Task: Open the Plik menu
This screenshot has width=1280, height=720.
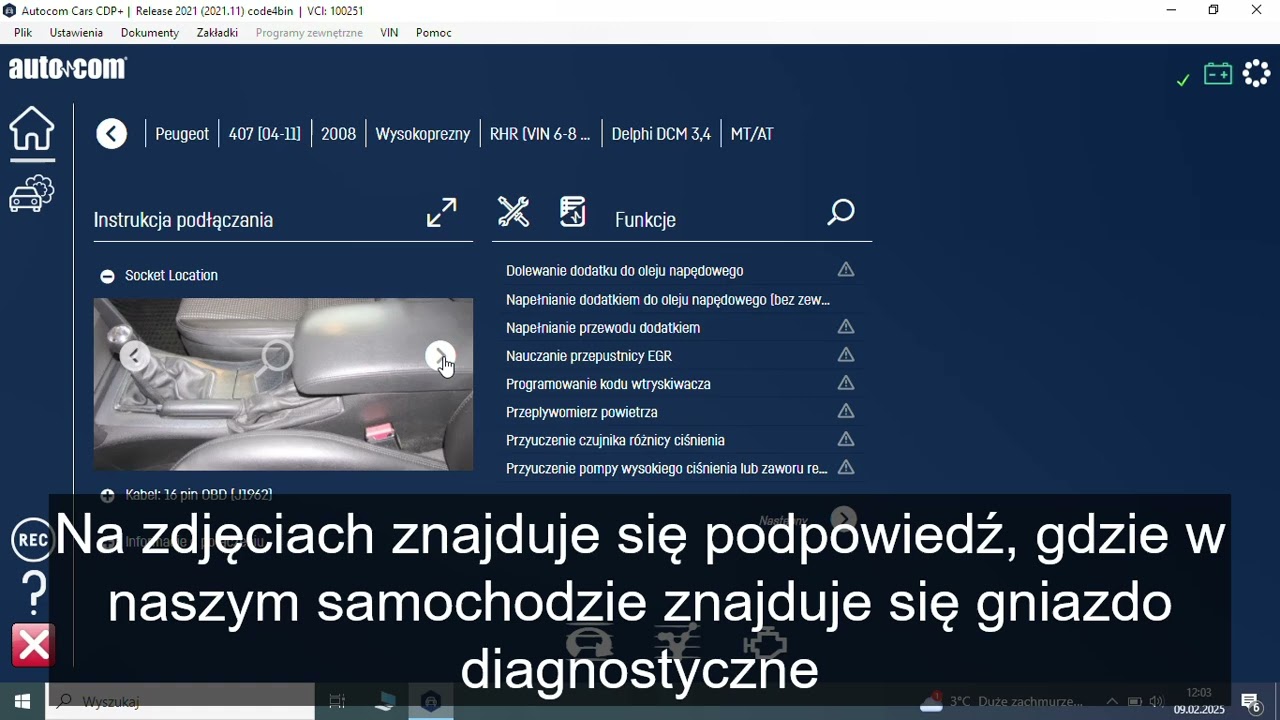Action: [23, 33]
